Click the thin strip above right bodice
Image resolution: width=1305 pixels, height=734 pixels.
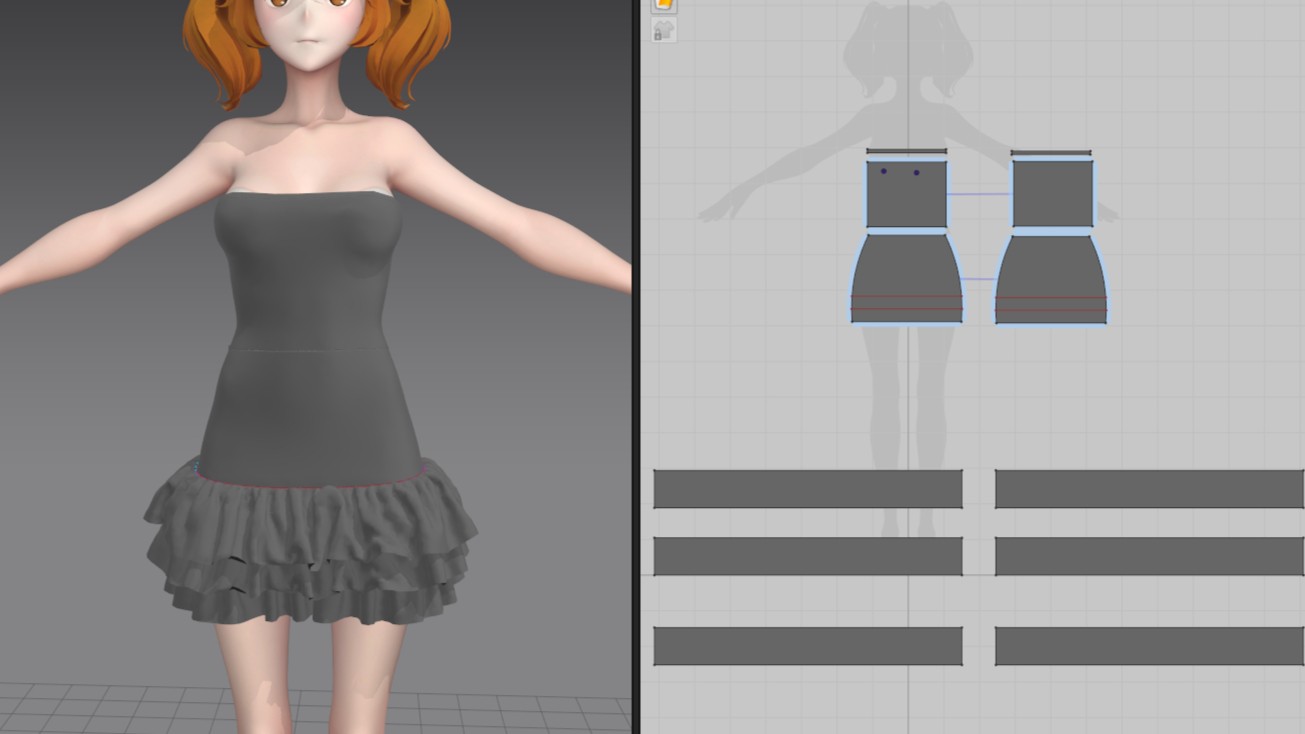click(1051, 154)
